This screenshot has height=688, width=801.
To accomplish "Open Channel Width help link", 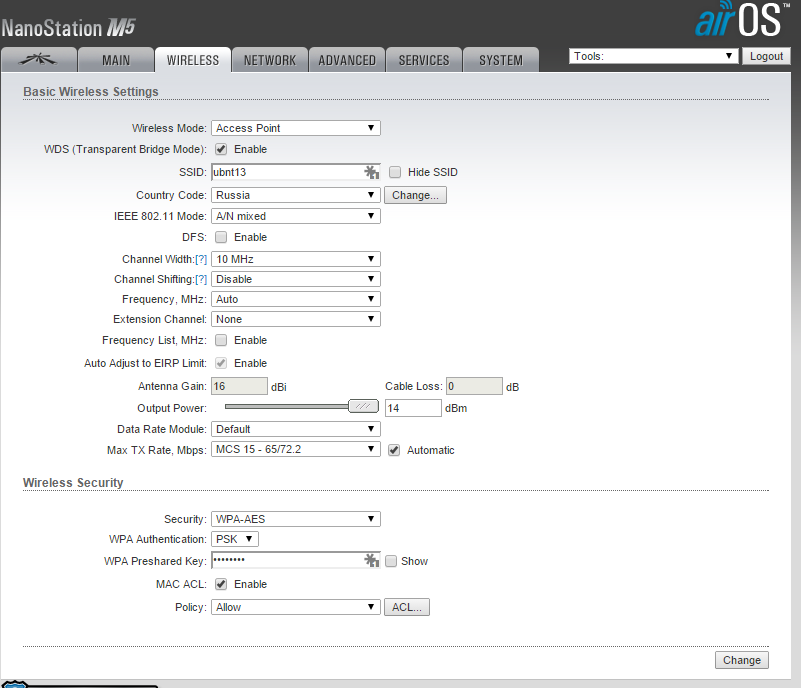I will (x=201, y=259).
